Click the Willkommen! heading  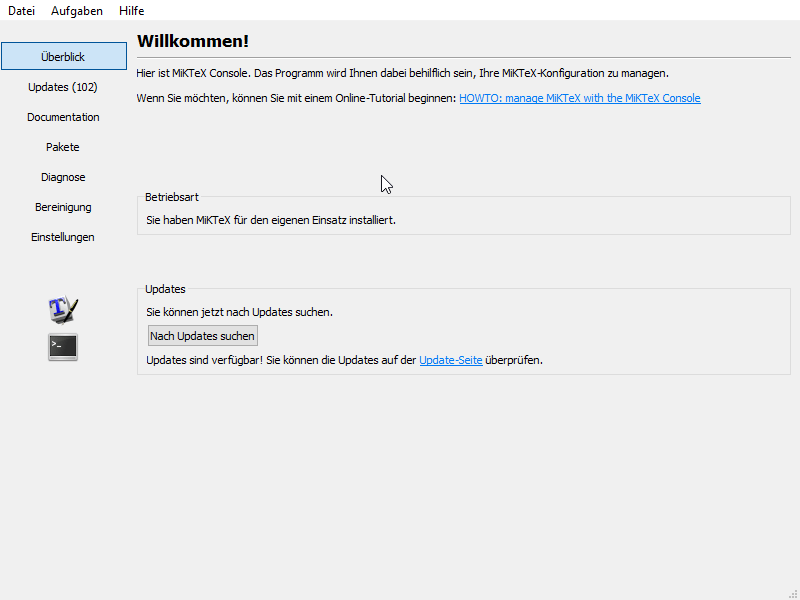click(x=192, y=41)
